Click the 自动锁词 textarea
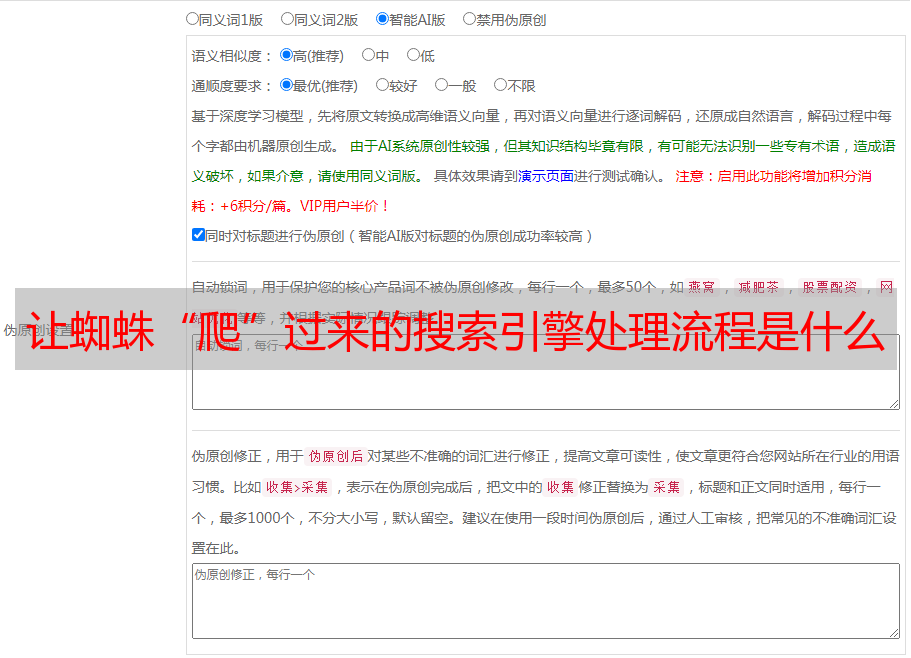Screen dimensions: 911x658 pos(546,372)
